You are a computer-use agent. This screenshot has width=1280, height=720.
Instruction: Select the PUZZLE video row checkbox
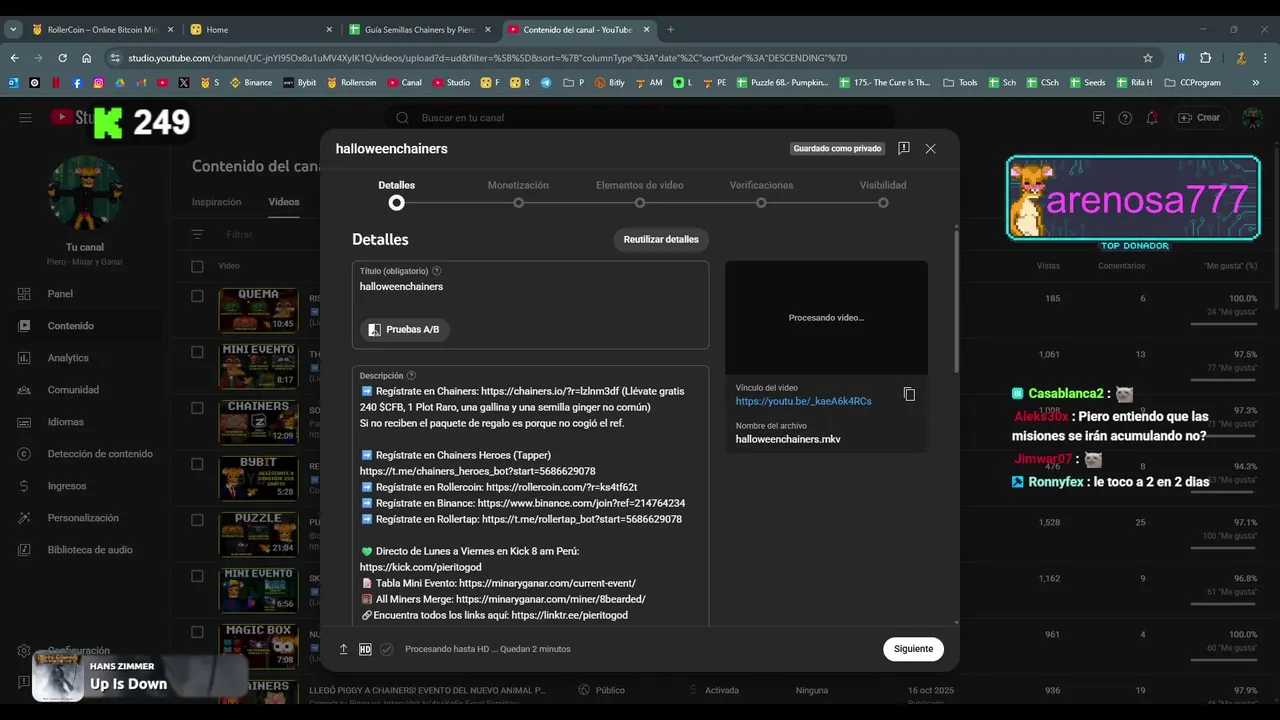[x=197, y=520]
